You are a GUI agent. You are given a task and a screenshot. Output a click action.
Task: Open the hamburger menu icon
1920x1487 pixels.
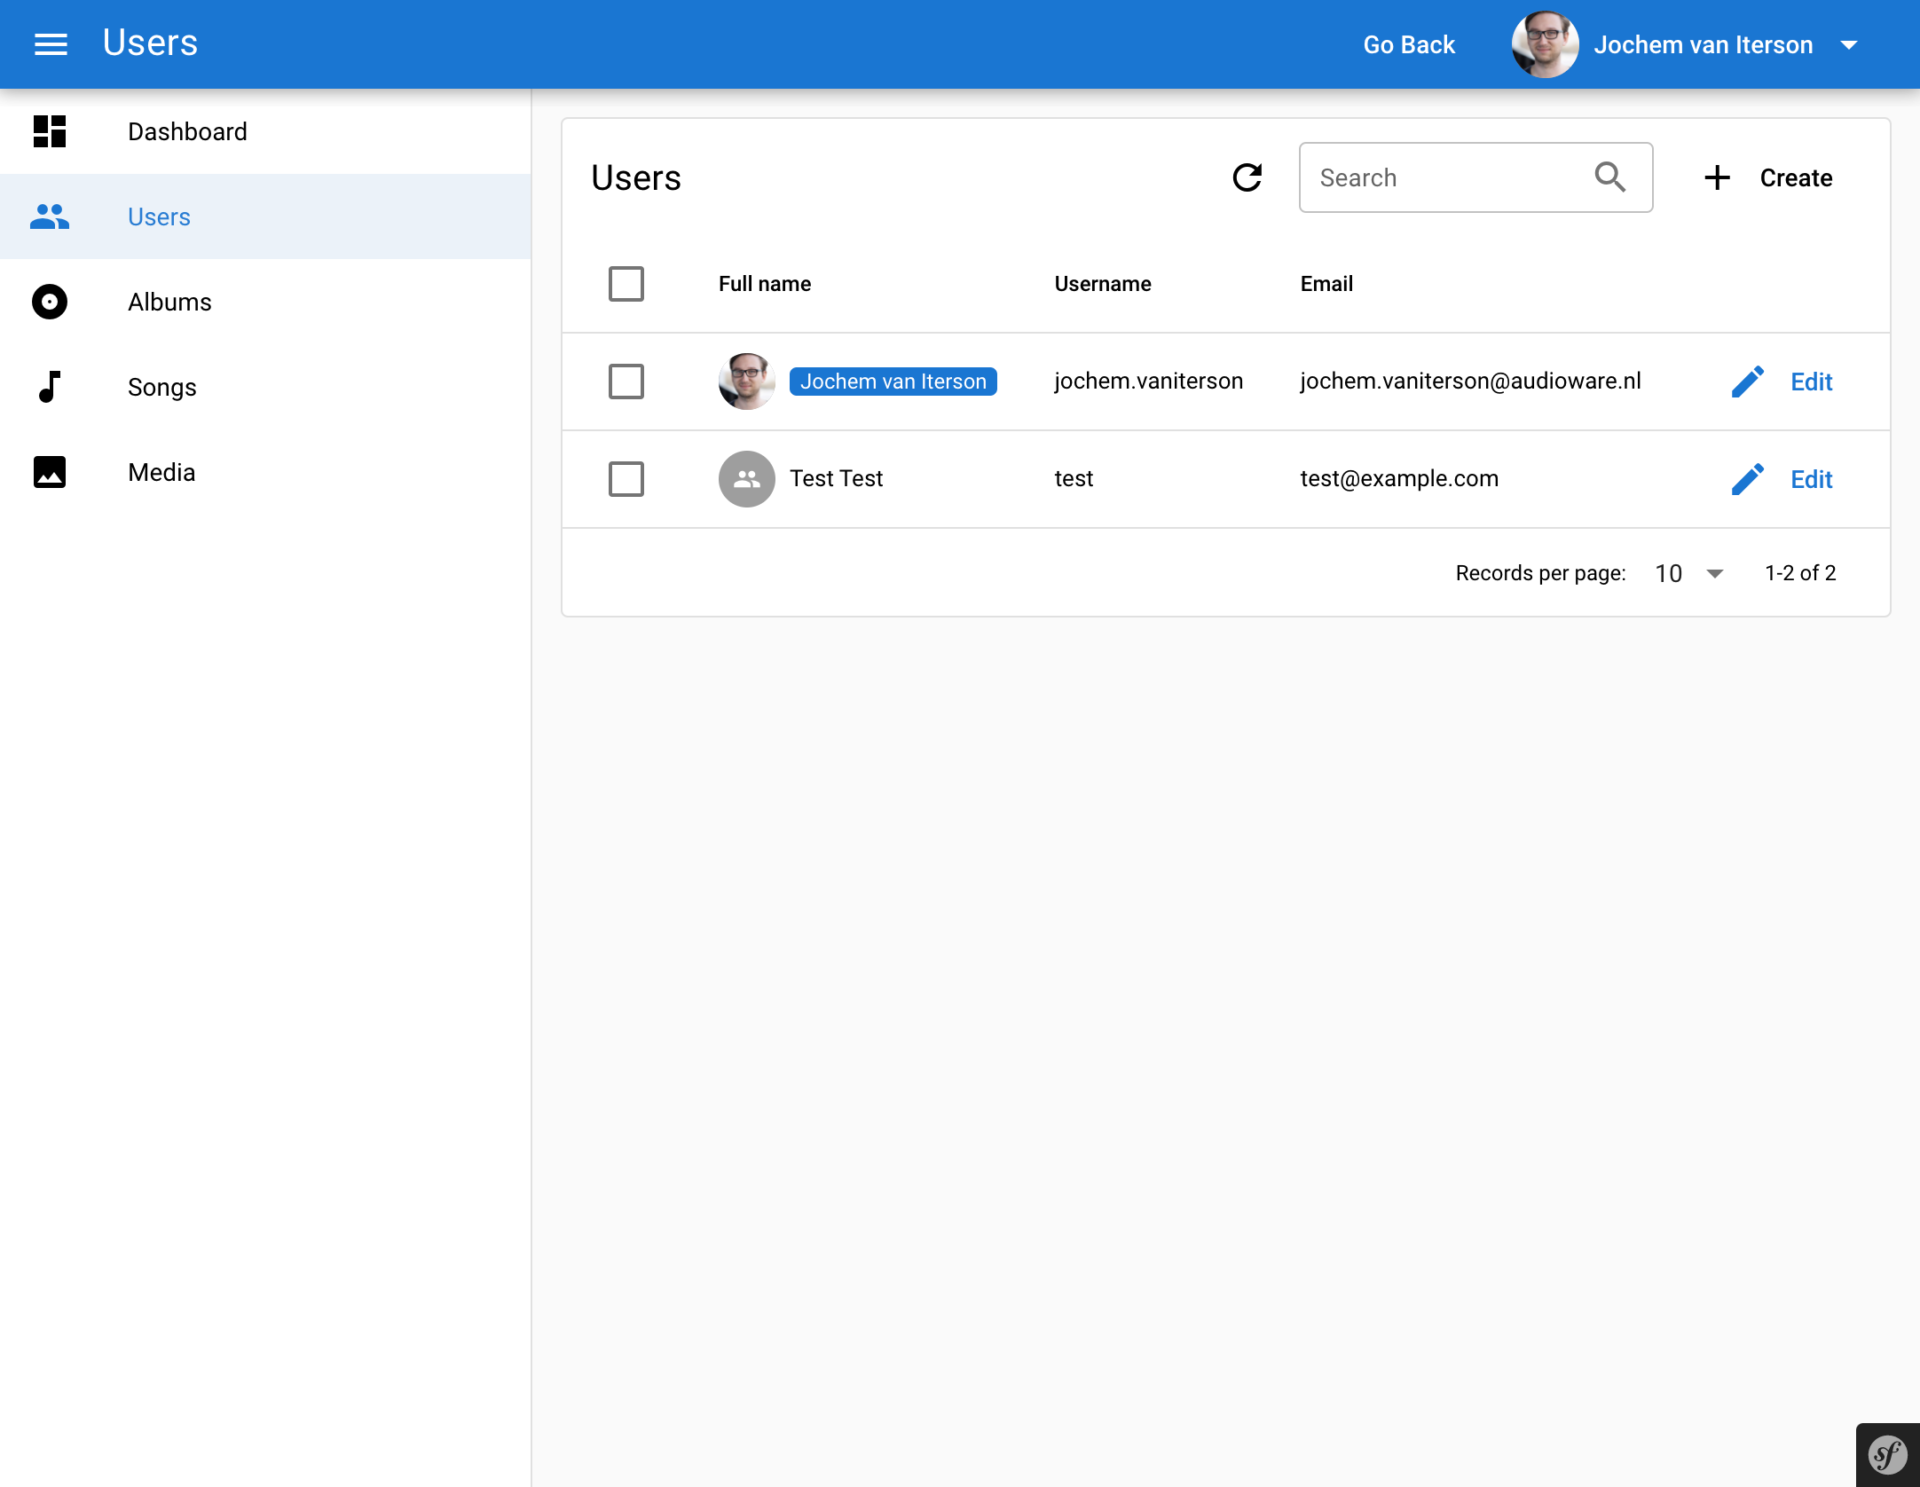(x=50, y=44)
